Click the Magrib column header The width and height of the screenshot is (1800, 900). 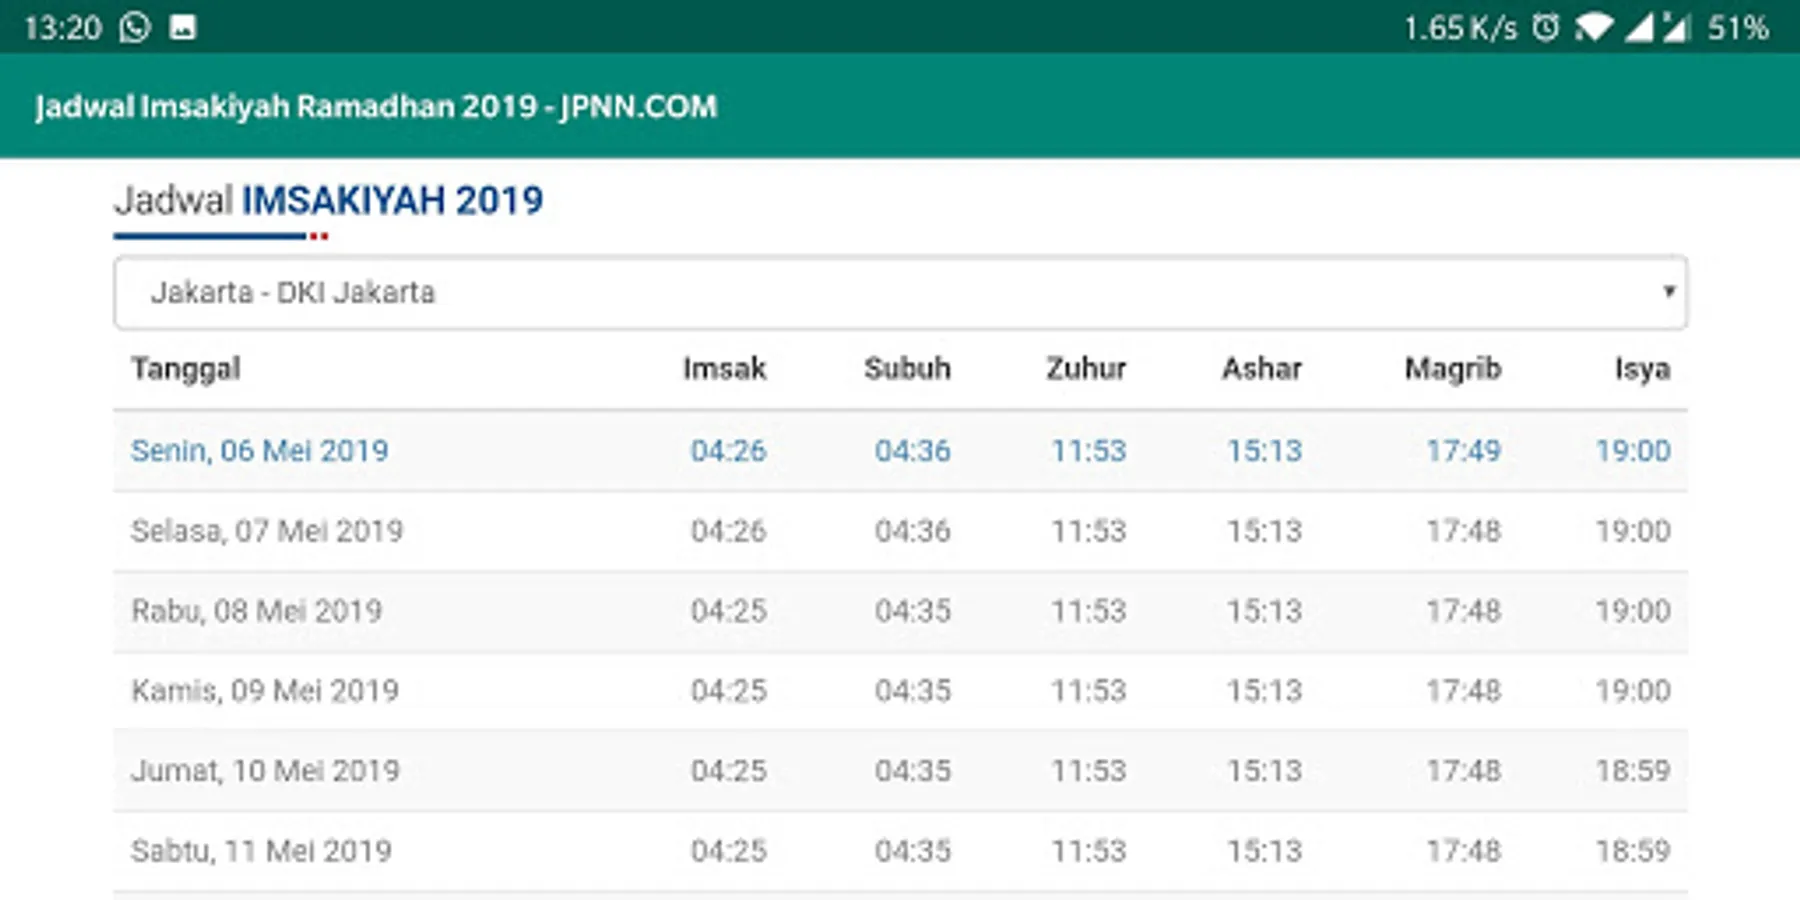tap(1453, 369)
